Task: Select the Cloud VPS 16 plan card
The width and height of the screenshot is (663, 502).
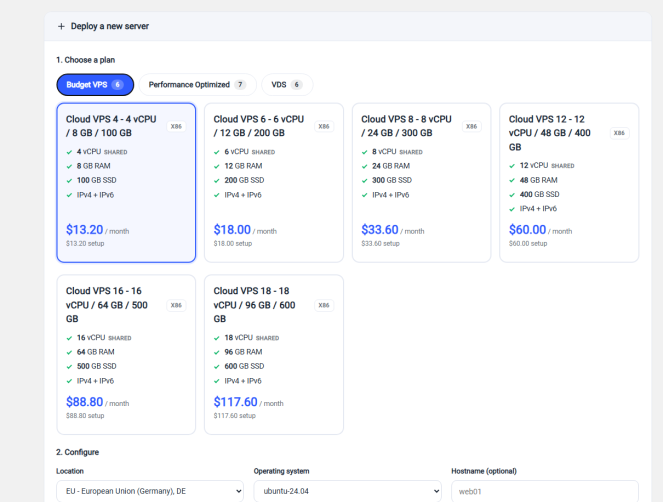Action: [126, 355]
